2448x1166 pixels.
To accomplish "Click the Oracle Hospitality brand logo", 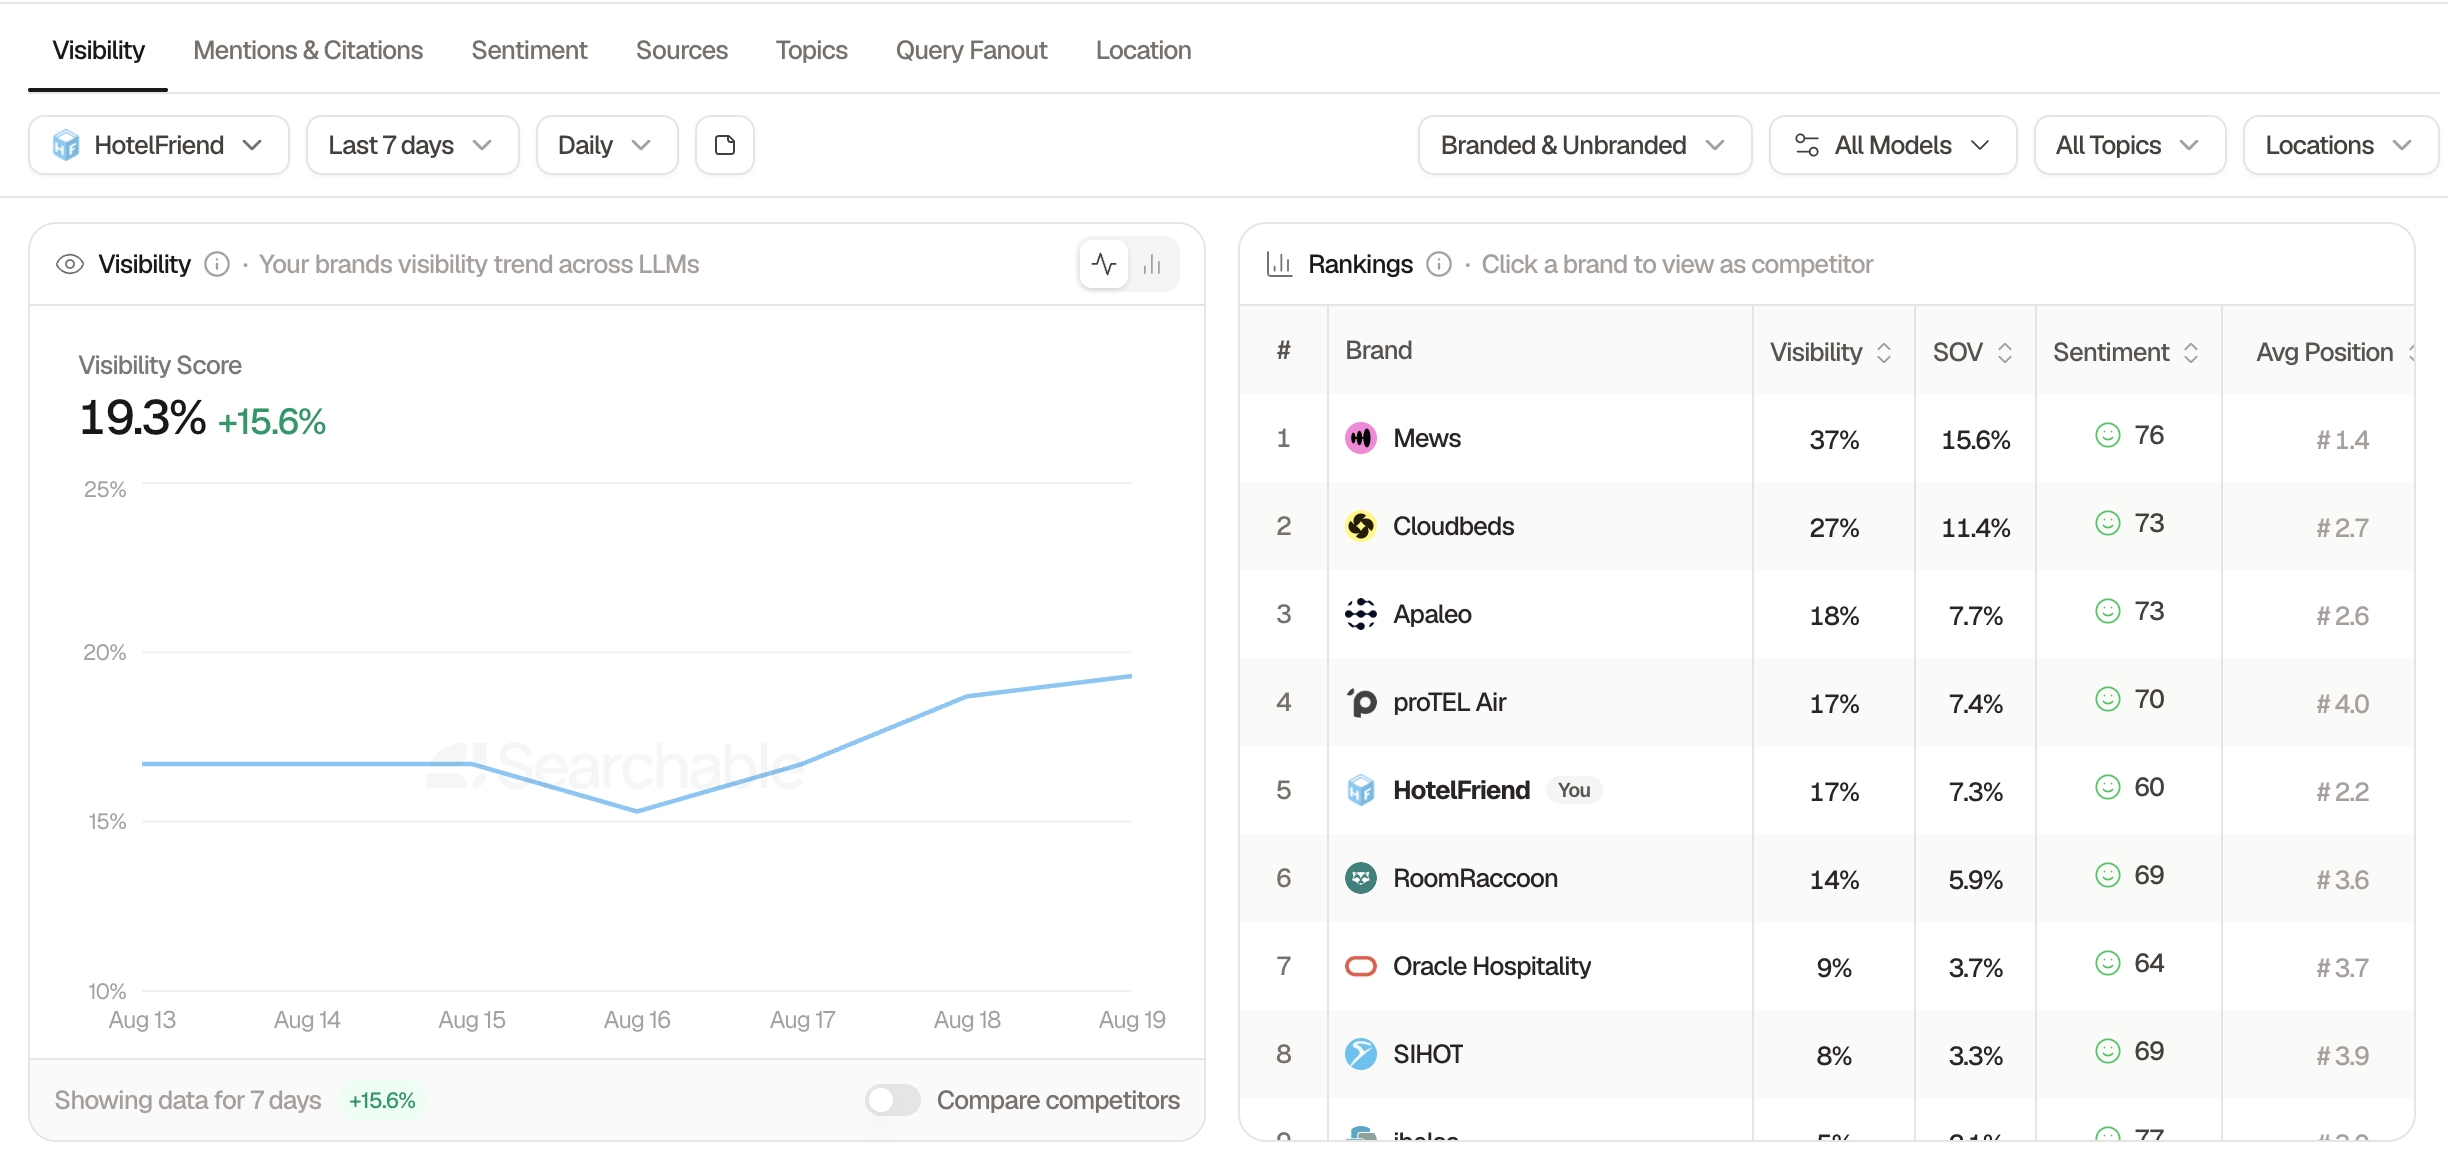I will [x=1360, y=966].
